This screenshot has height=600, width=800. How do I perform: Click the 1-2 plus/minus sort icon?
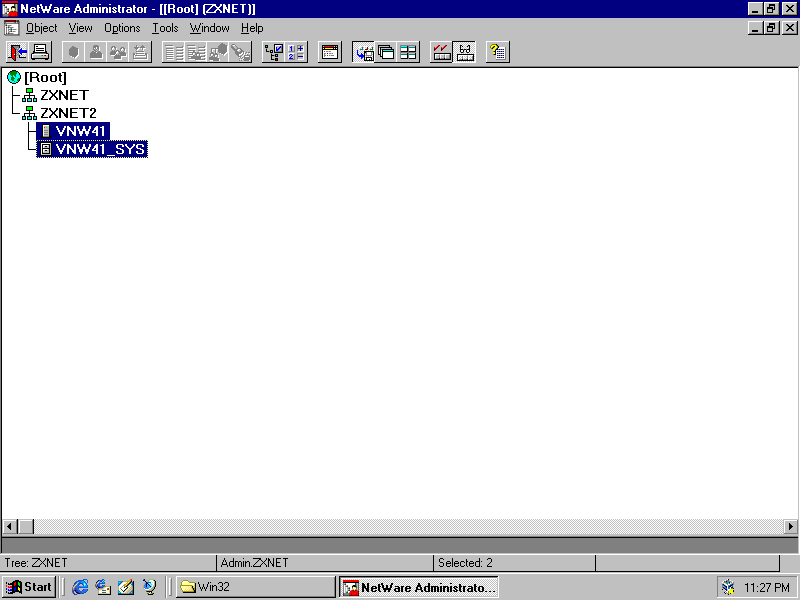point(296,52)
